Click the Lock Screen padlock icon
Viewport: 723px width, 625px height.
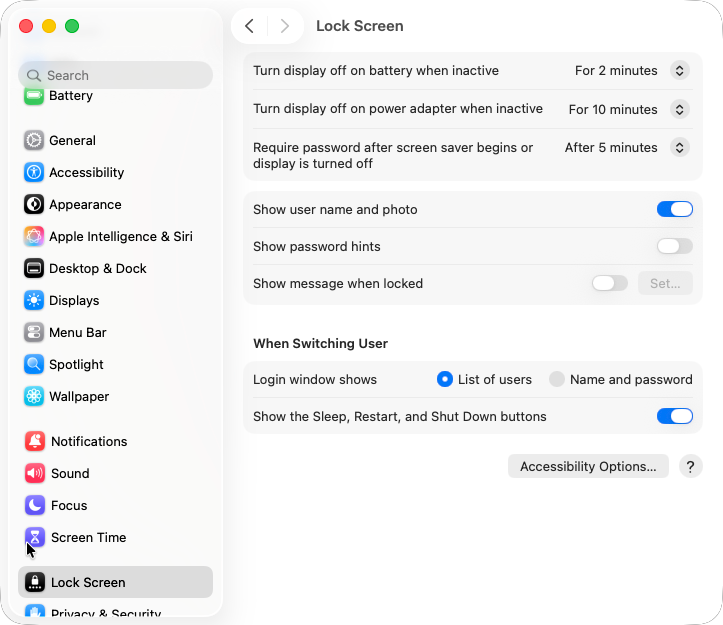35,582
